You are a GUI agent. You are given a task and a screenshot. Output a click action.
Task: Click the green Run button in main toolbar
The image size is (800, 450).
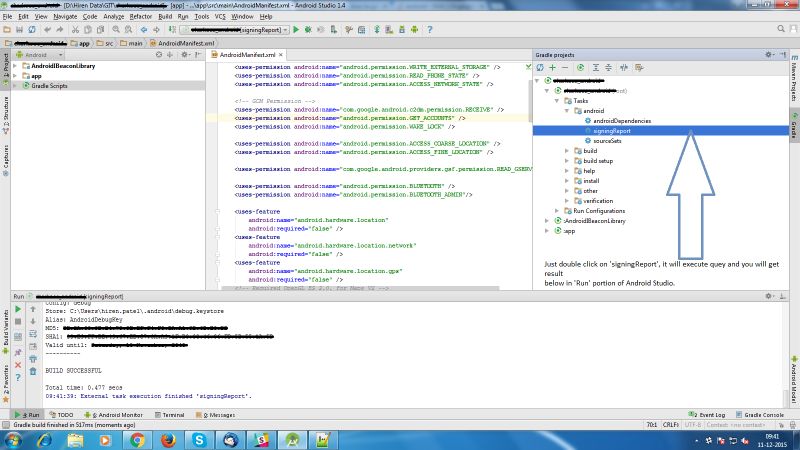tap(296, 30)
